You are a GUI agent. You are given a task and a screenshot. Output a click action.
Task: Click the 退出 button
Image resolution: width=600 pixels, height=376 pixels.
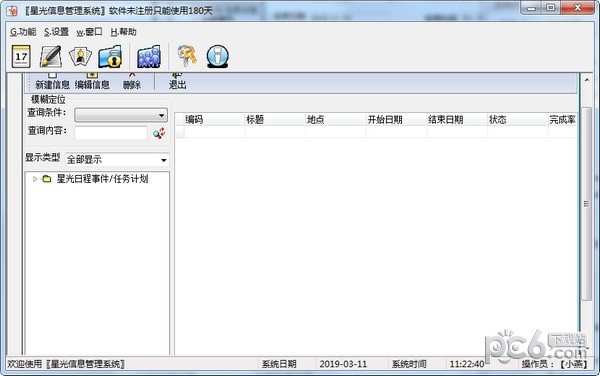coord(178,81)
